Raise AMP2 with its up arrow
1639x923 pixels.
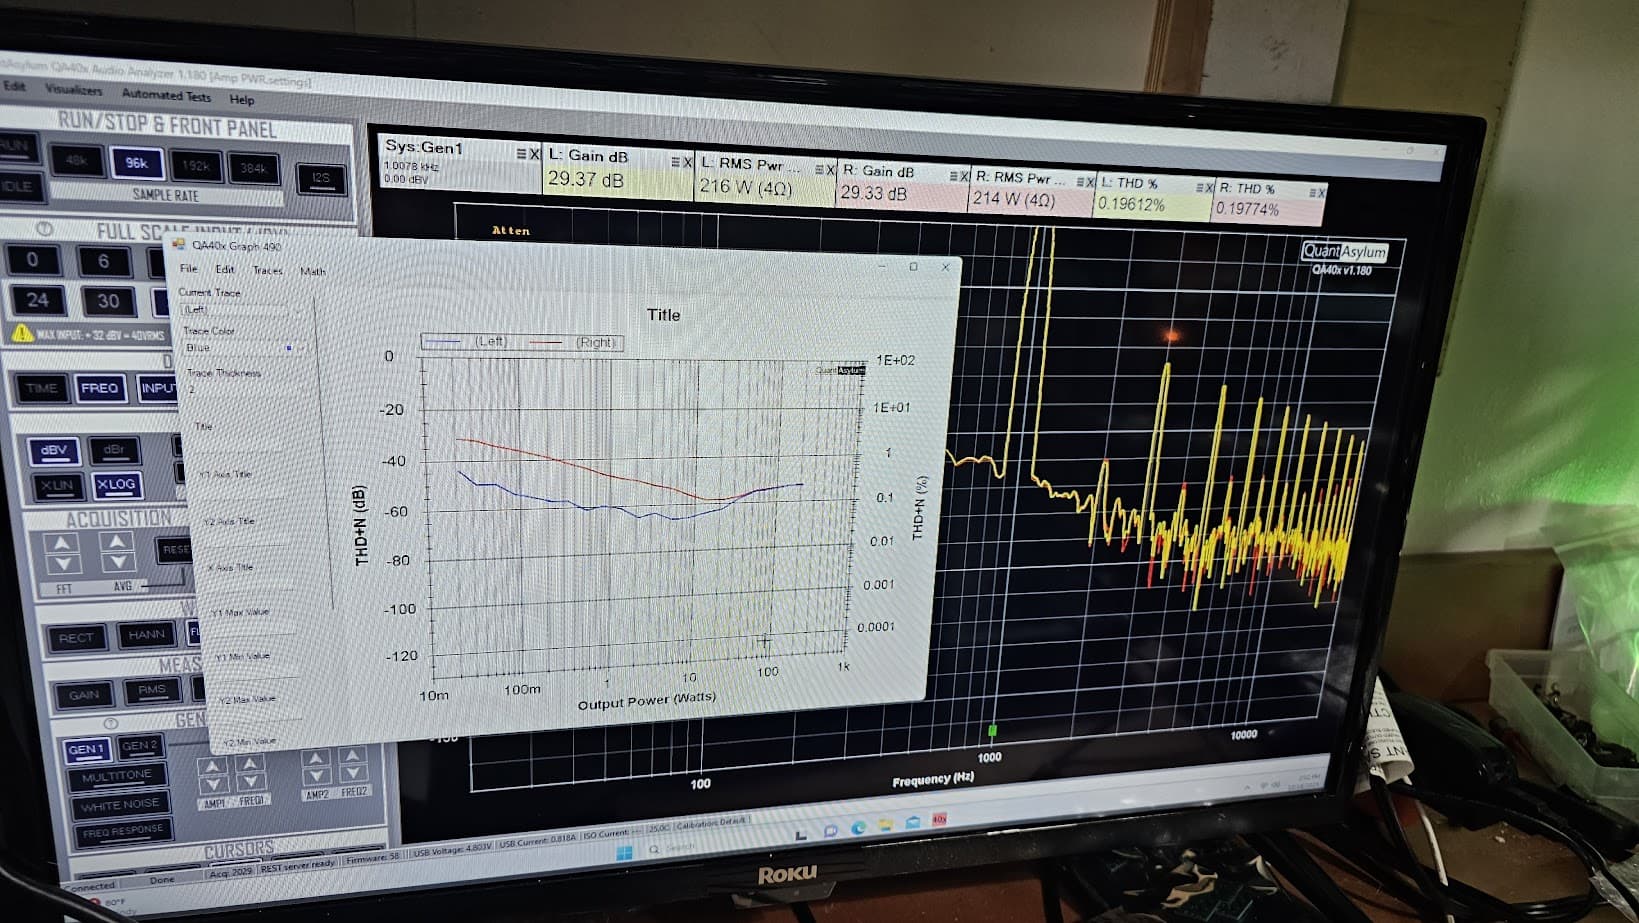tap(316, 758)
